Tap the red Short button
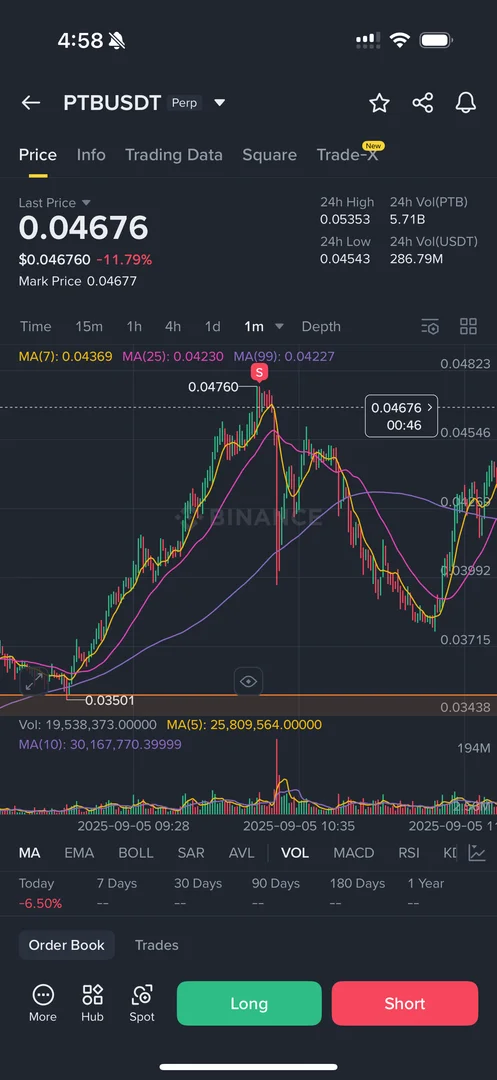Image resolution: width=497 pixels, height=1080 pixels. [x=405, y=1004]
